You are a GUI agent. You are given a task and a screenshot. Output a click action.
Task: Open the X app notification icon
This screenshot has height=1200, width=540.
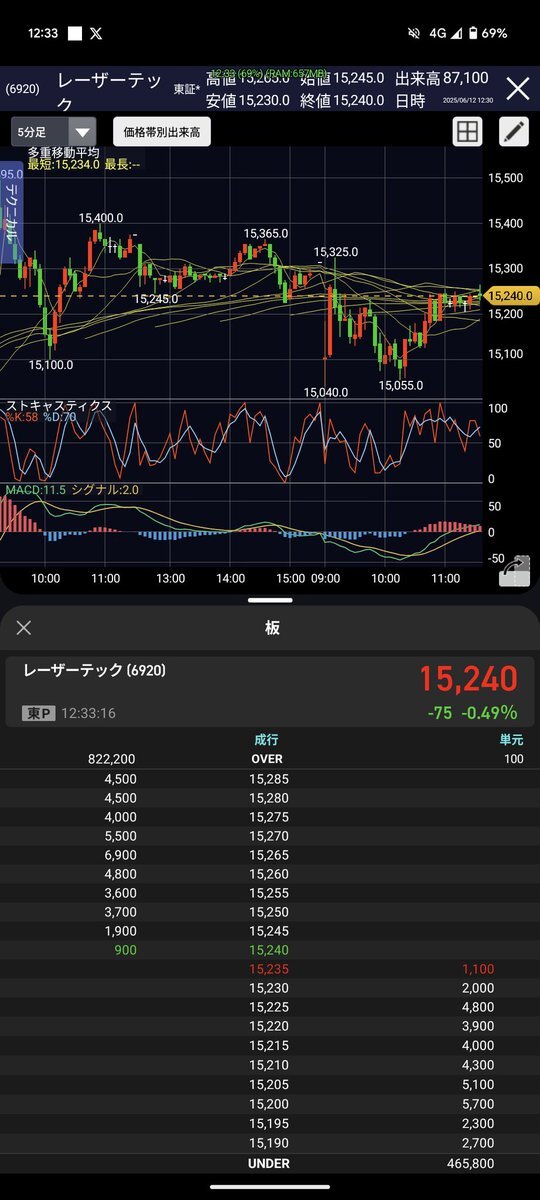[x=96, y=33]
